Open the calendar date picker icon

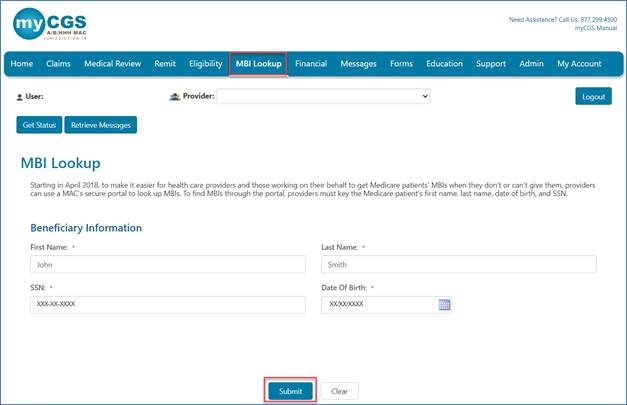click(x=444, y=304)
